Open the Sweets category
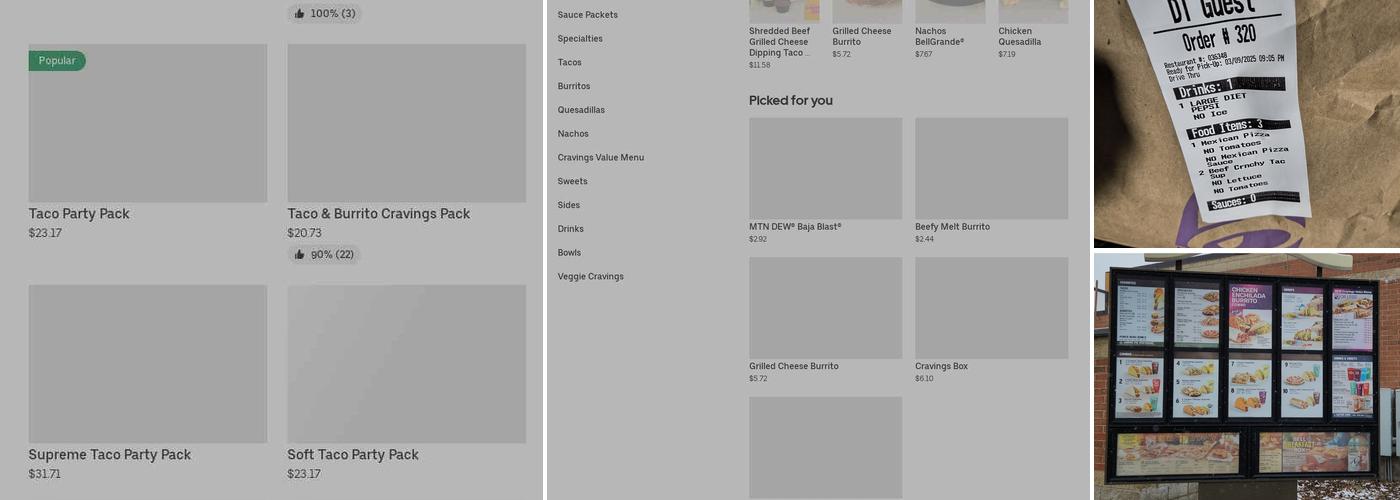The image size is (1400, 500). tap(572, 182)
